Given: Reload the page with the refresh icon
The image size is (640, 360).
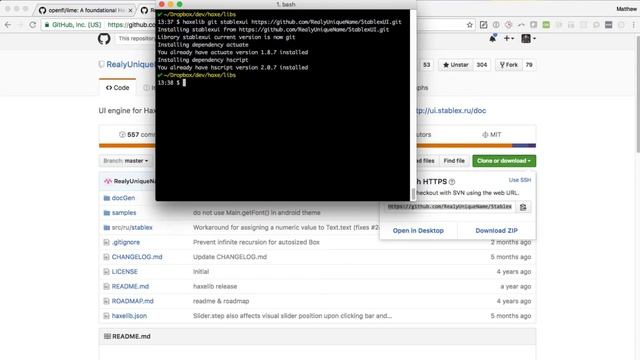Looking at the screenshot, I should click(x=33, y=24).
